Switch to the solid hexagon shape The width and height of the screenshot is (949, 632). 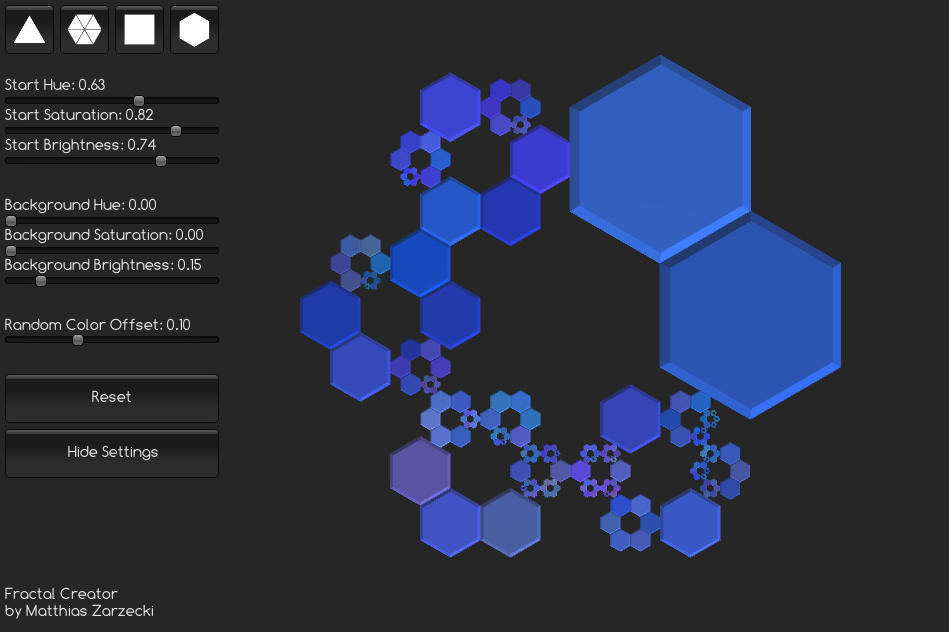click(194, 30)
